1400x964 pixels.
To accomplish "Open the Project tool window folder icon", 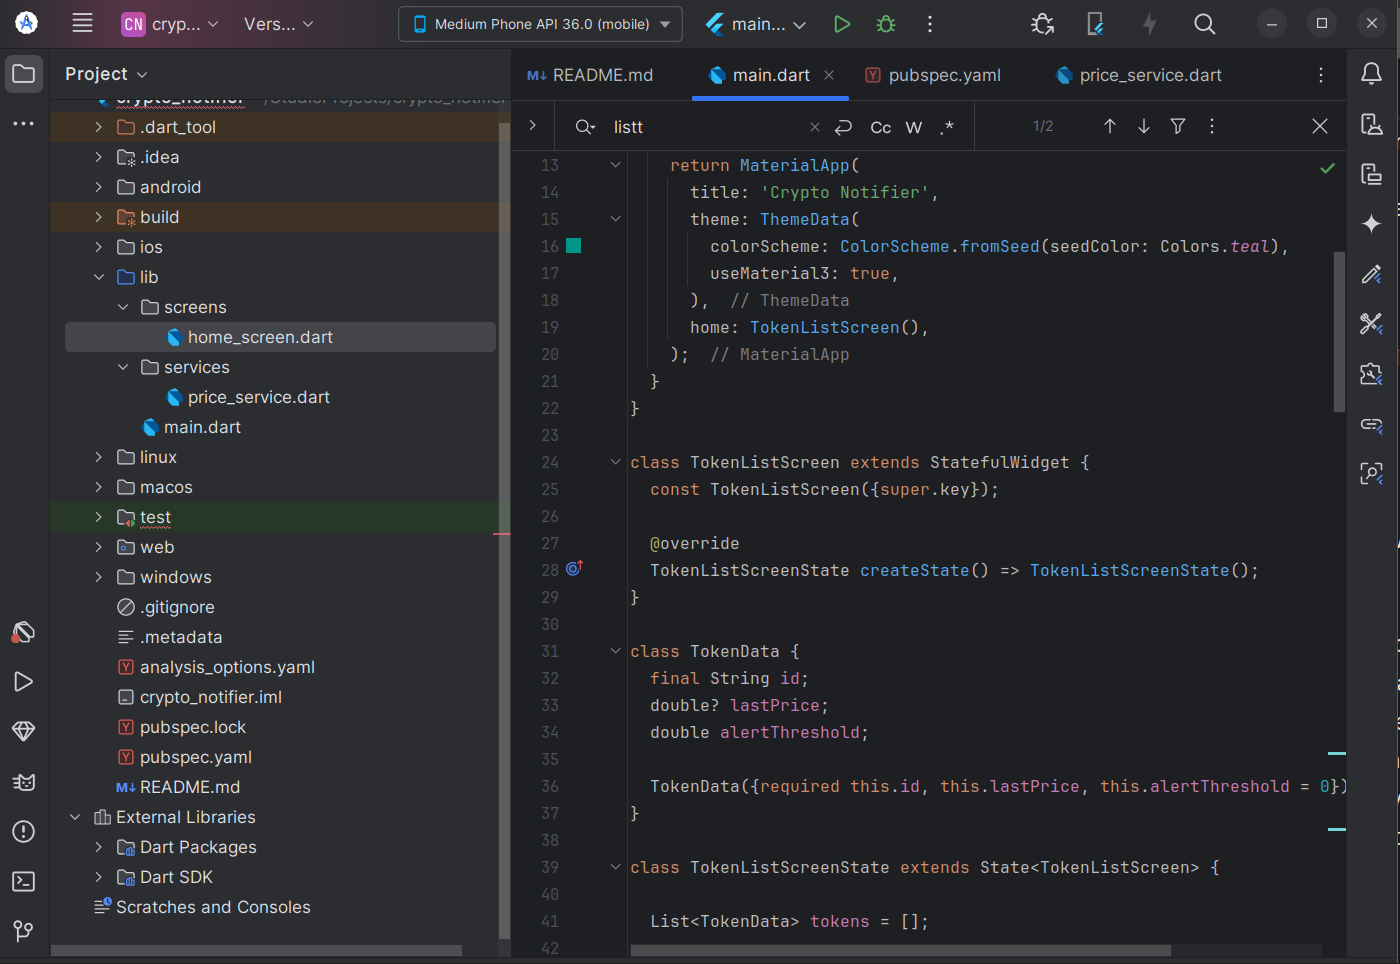I will coord(24,74).
